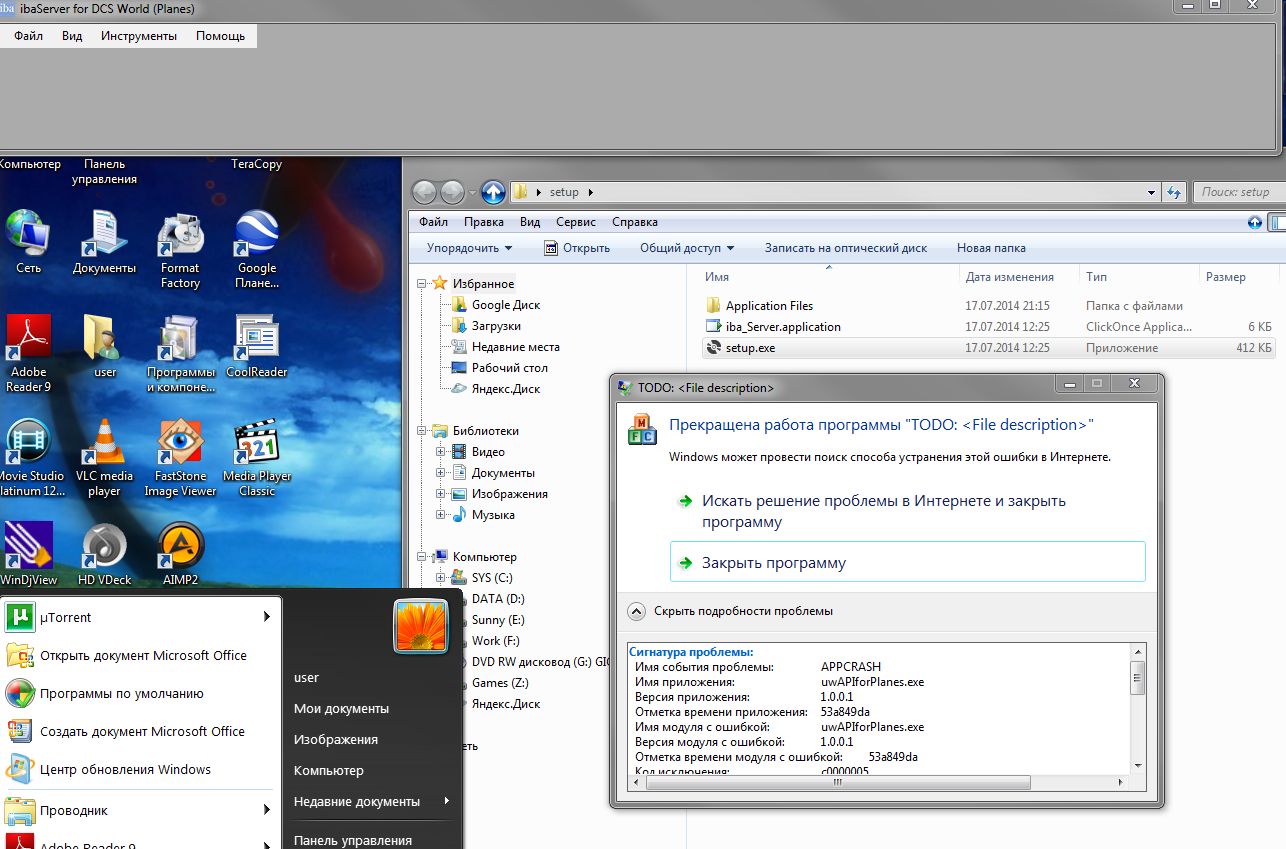Collapse the Библиотеки tree node
Viewport: 1286px width, 849px height.
click(x=423, y=431)
